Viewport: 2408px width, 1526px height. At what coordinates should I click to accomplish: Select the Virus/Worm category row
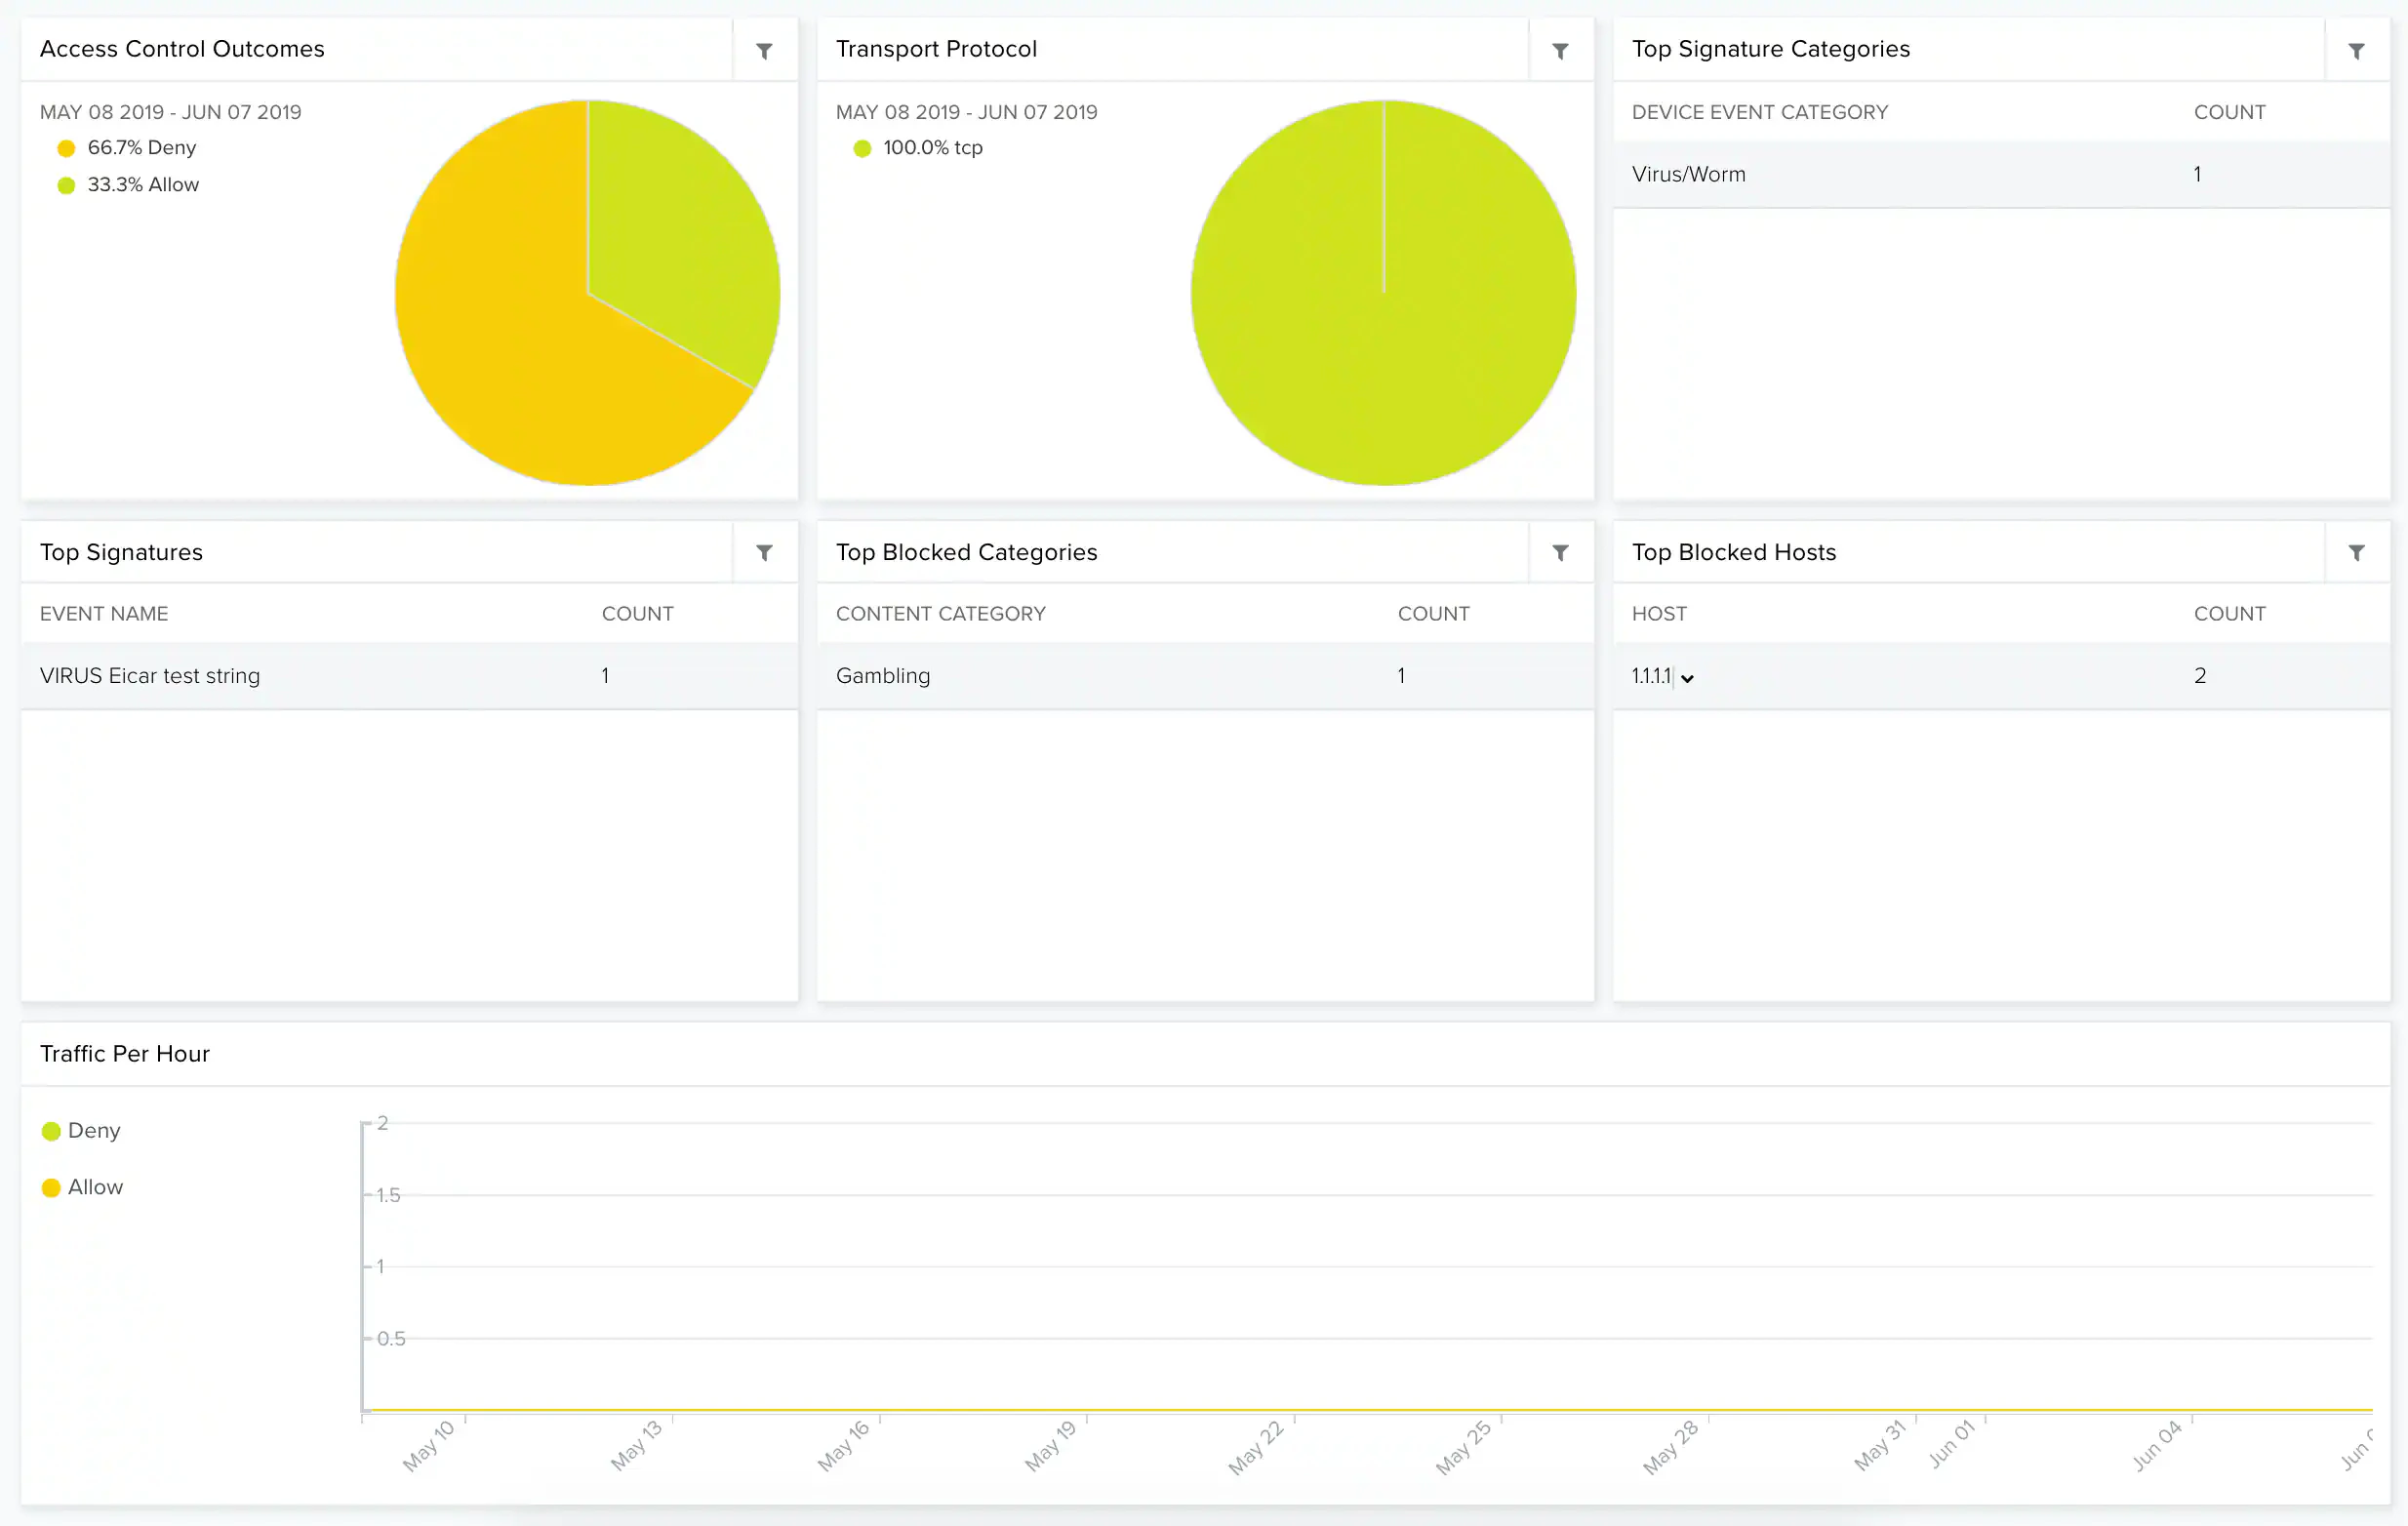click(x=1688, y=174)
